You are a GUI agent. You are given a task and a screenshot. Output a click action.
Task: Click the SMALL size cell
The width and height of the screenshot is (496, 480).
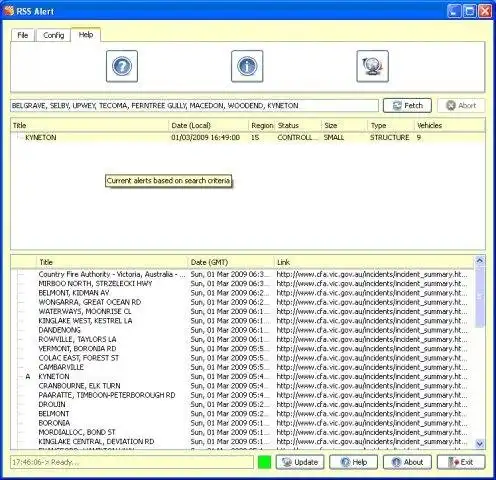(333, 137)
